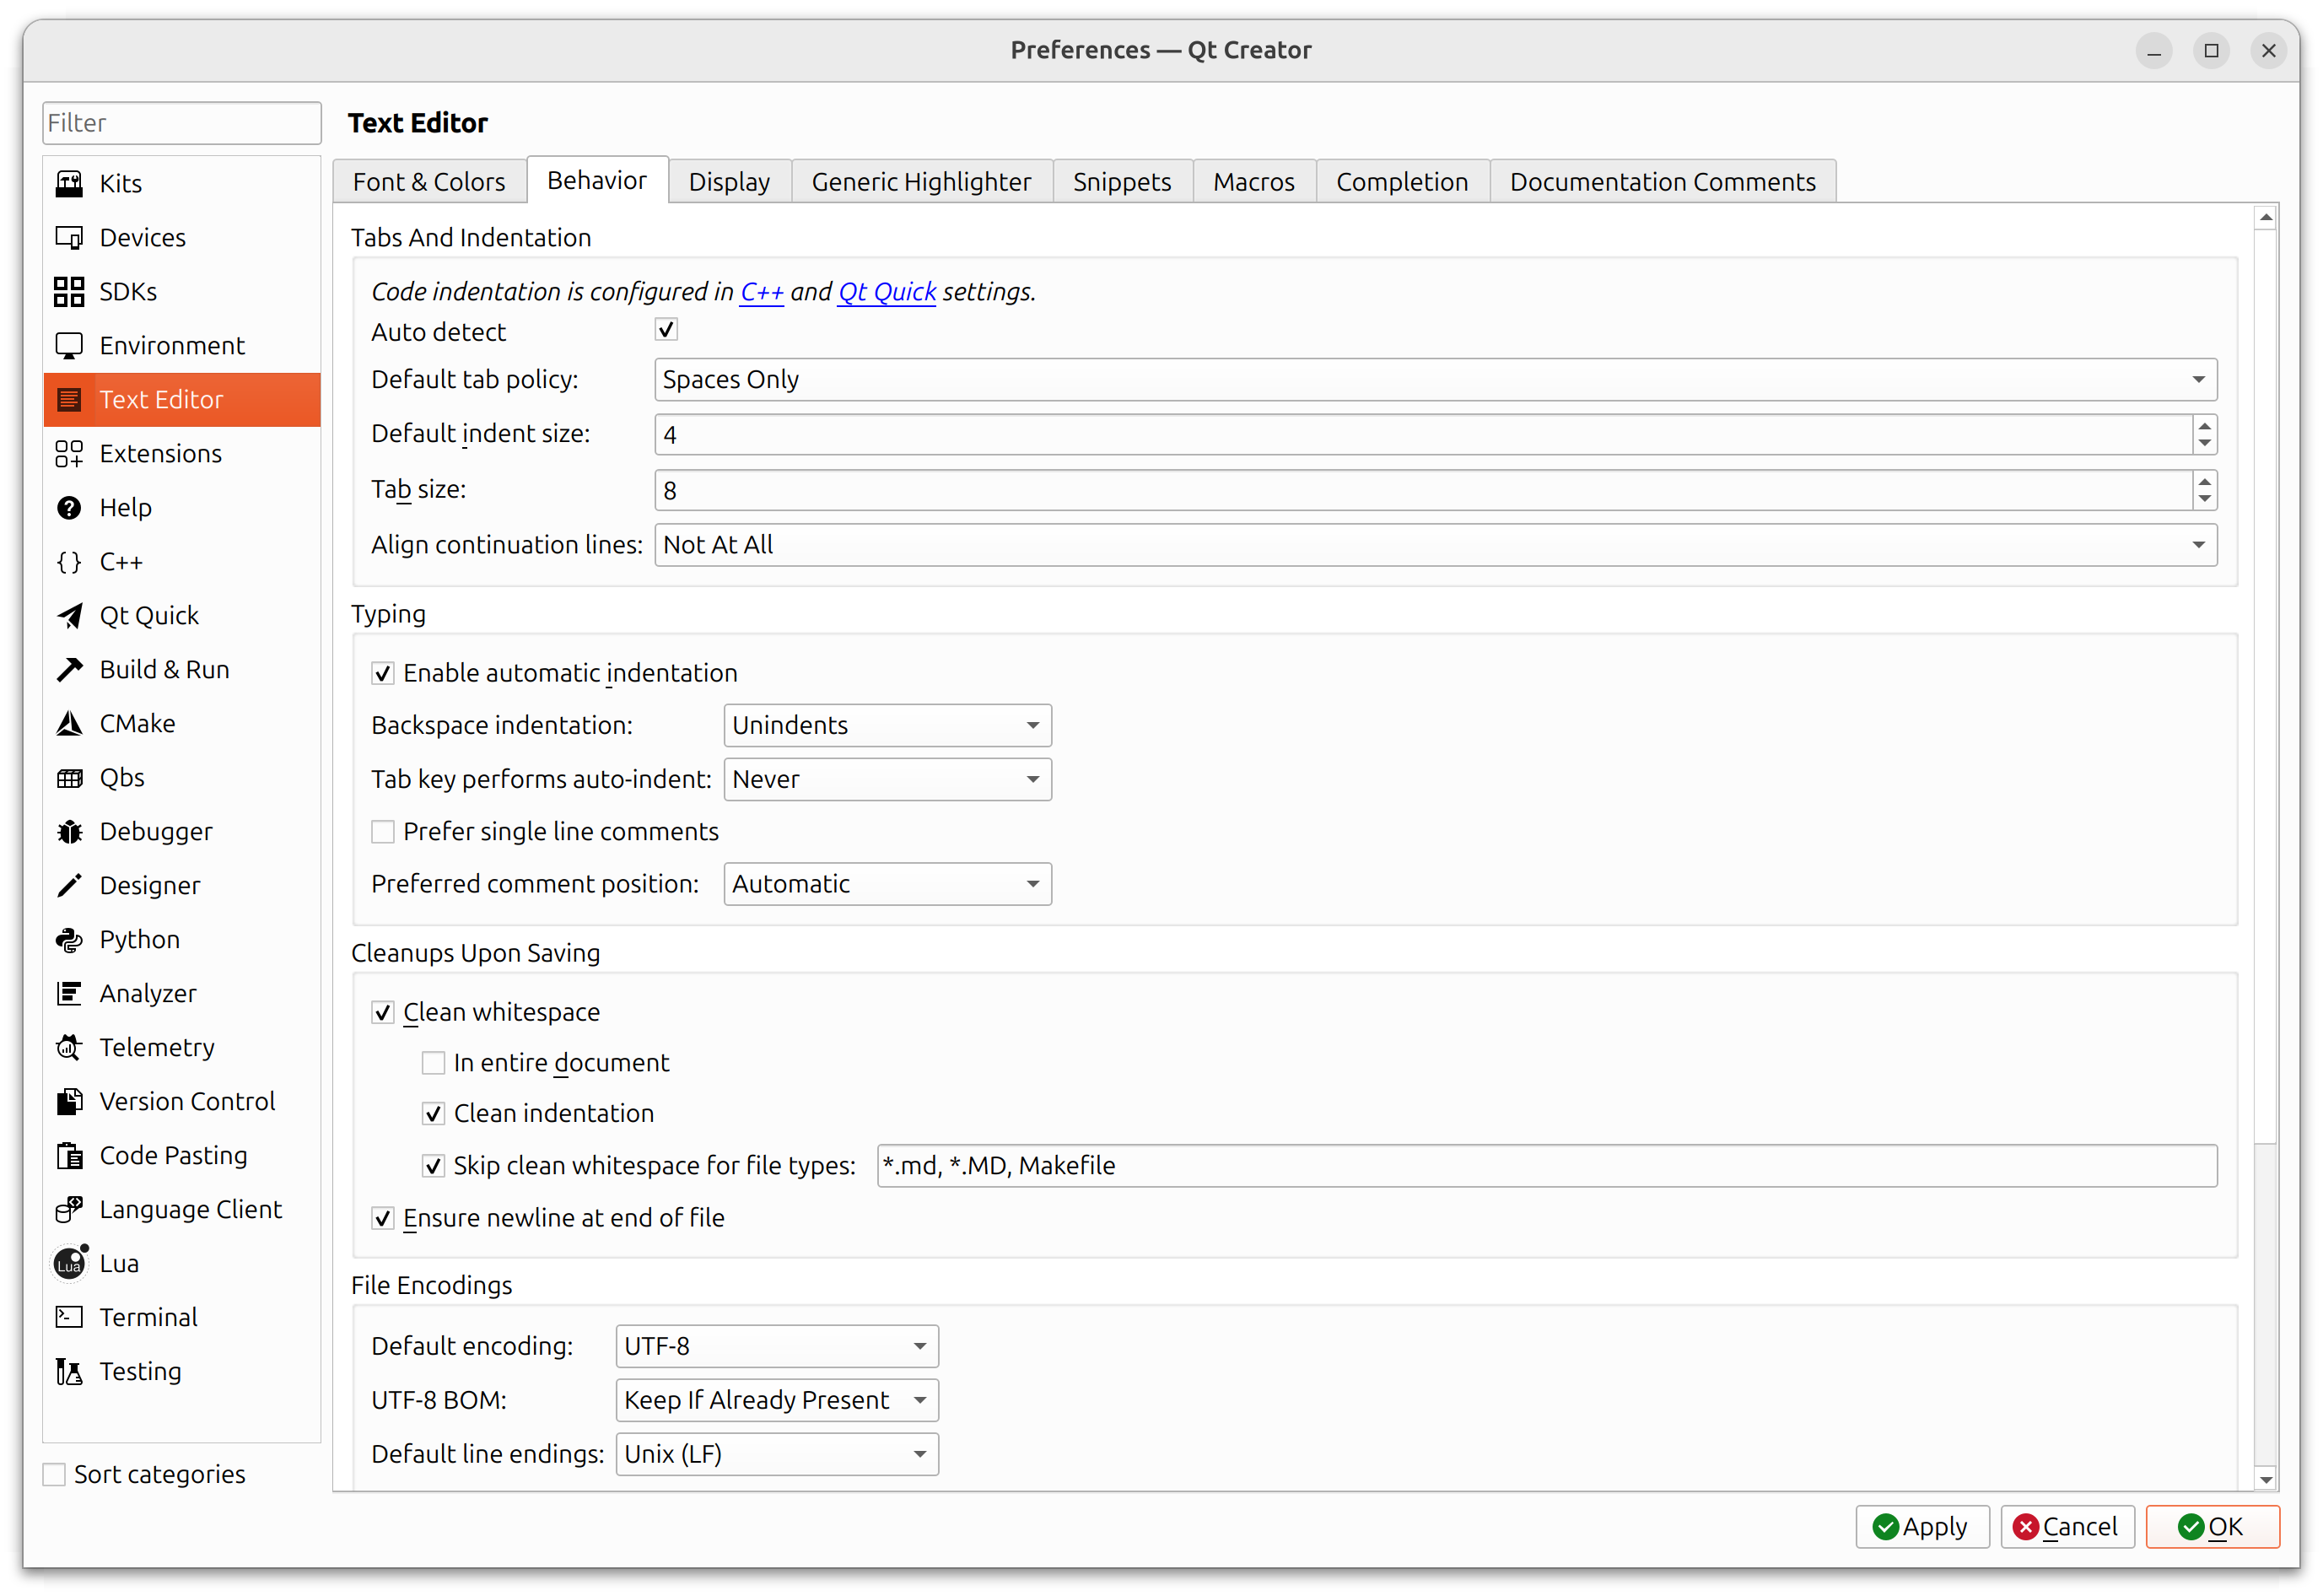
Task: Open the Kits category icon
Action: (69, 184)
